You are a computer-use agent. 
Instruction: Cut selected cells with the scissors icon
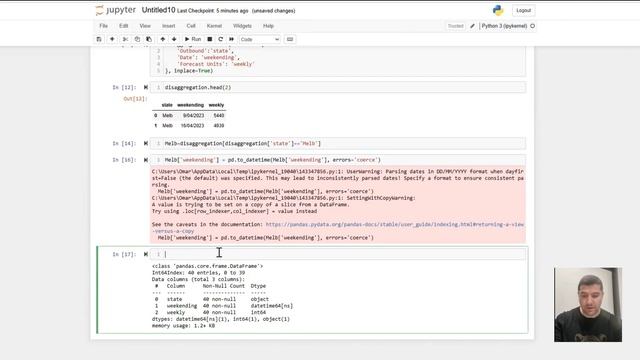[125, 39]
